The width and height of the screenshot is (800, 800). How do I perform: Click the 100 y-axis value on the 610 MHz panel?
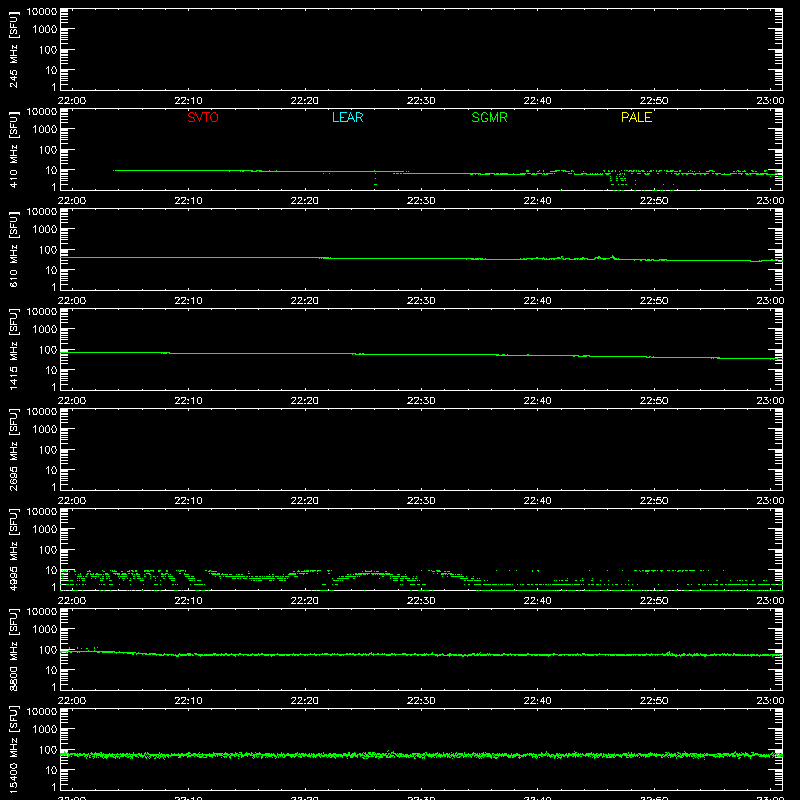pos(48,250)
